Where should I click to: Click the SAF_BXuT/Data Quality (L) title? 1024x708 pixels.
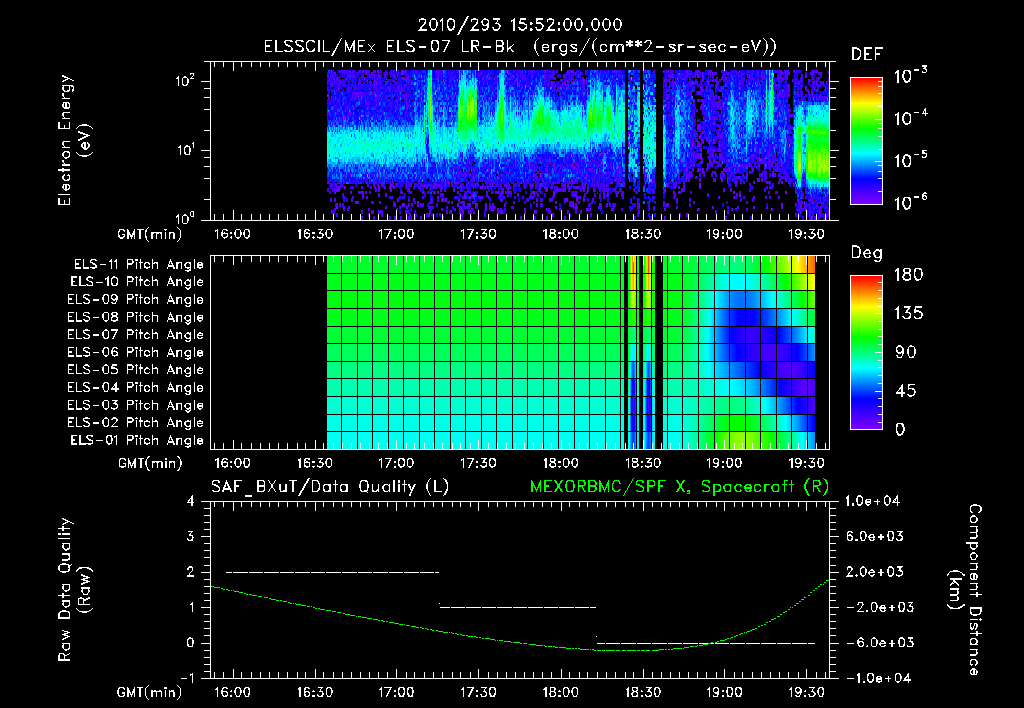[330, 487]
